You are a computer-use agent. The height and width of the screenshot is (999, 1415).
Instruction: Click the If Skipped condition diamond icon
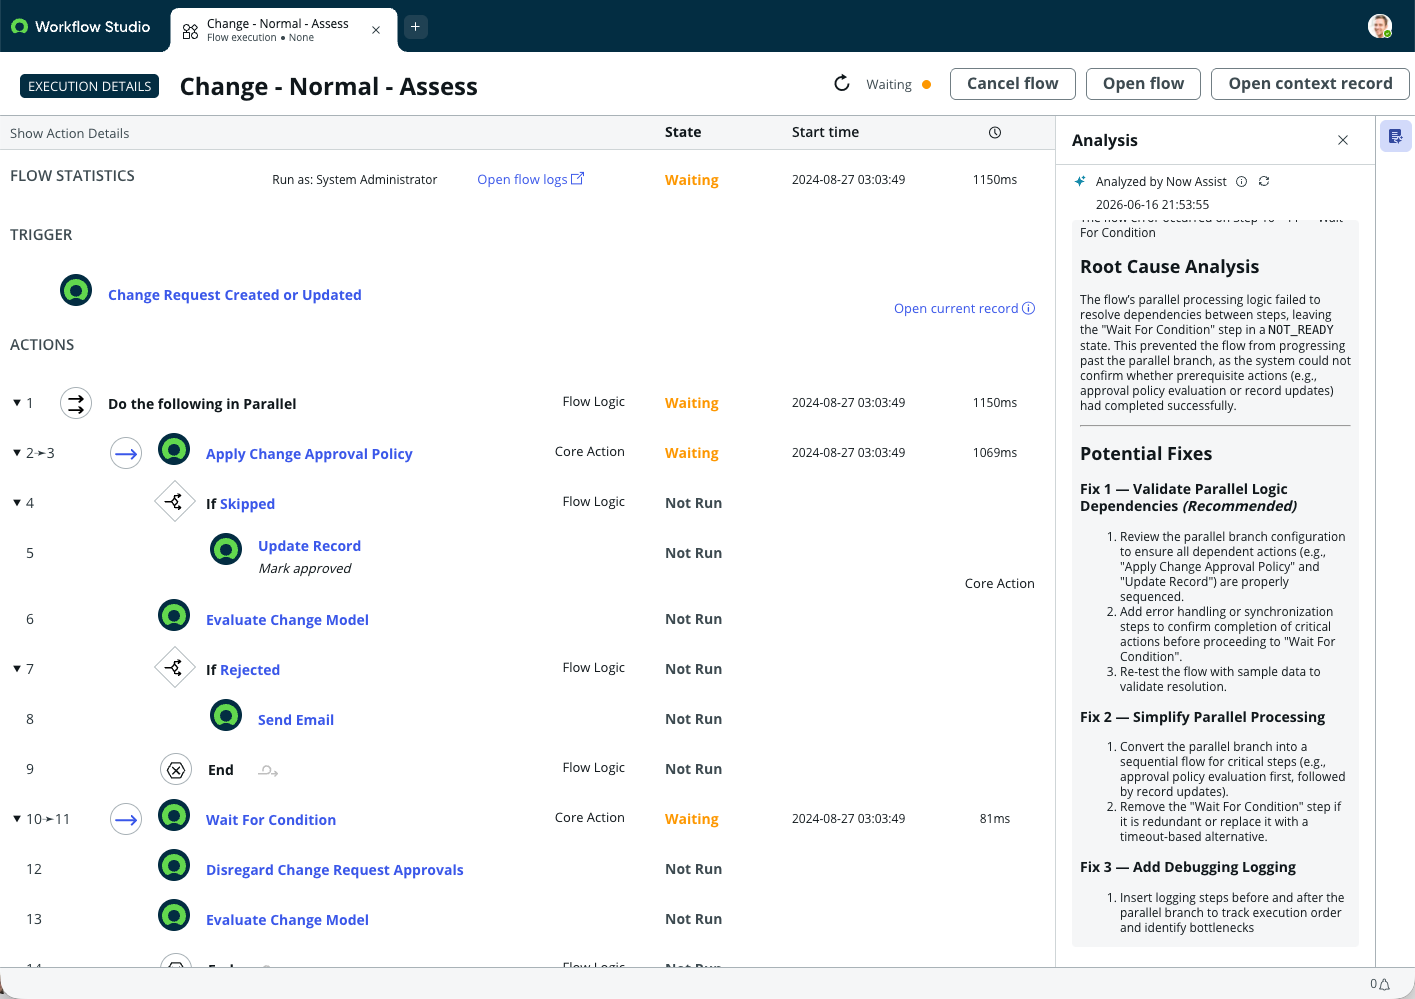coord(174,502)
